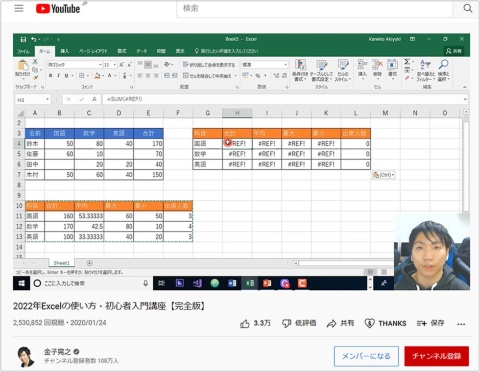
Task: Switch to Normal view in status bar
Action: 370,272
